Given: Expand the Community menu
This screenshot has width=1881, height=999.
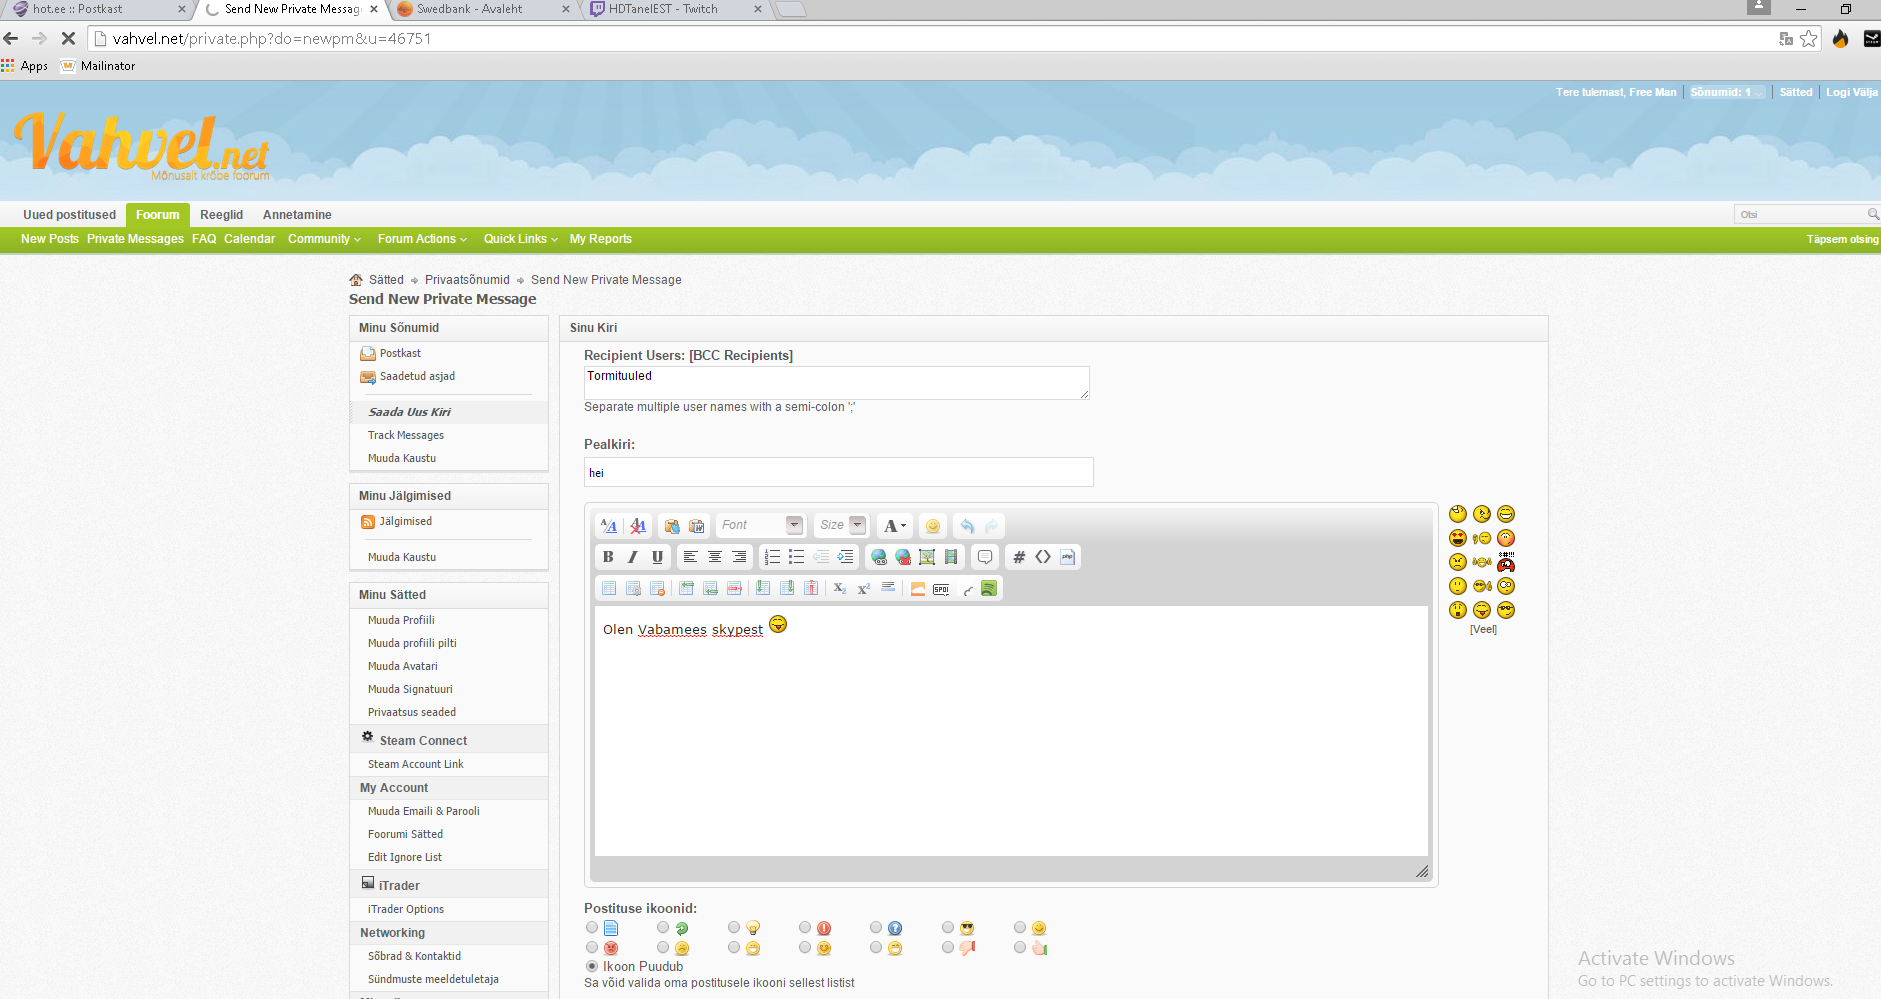Looking at the screenshot, I should (x=324, y=239).
